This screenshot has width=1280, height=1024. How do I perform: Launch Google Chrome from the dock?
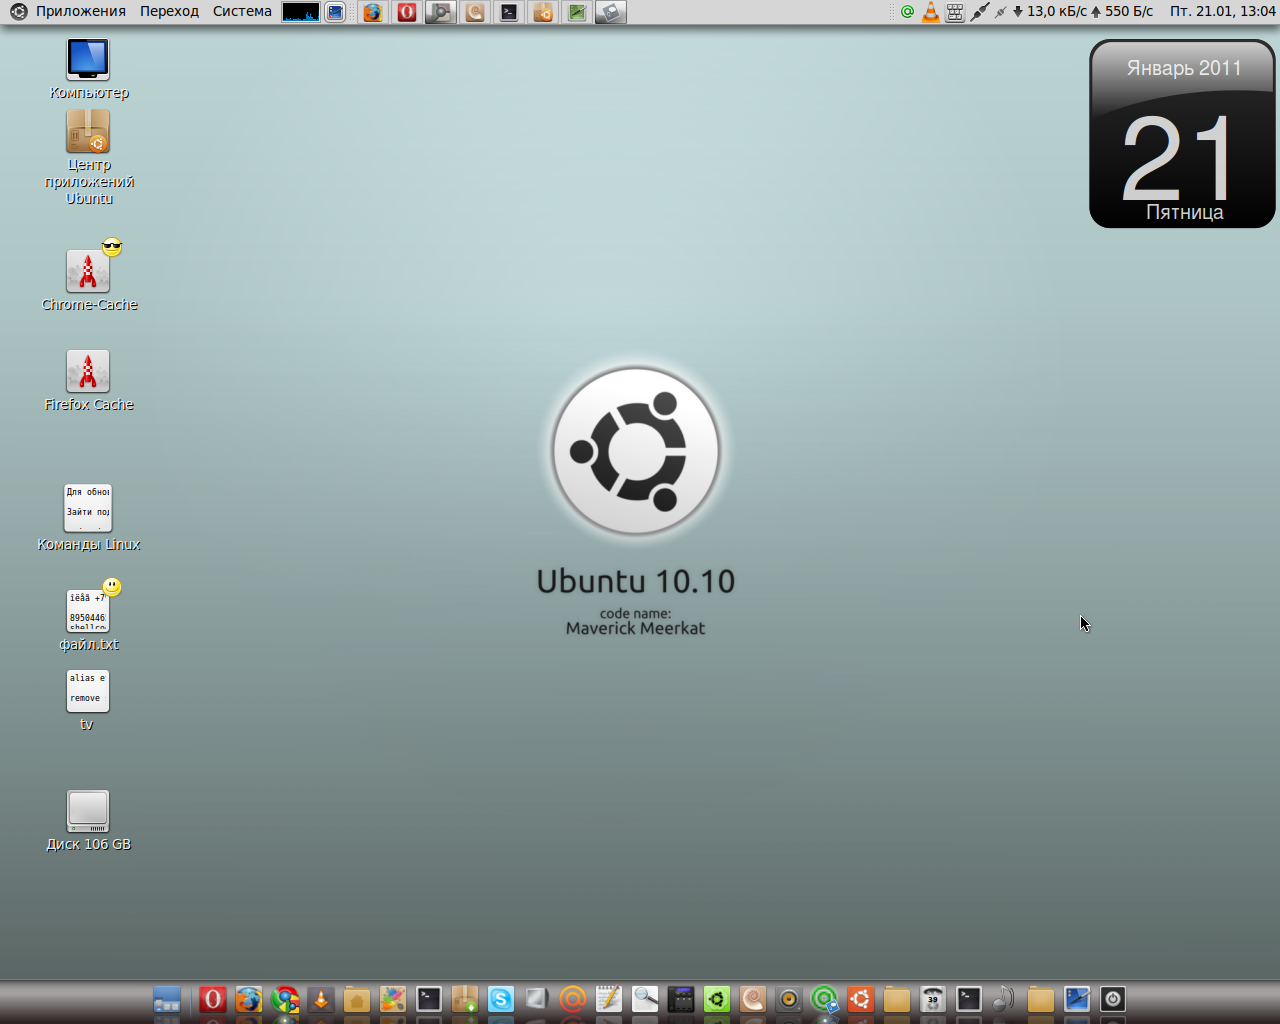(285, 999)
